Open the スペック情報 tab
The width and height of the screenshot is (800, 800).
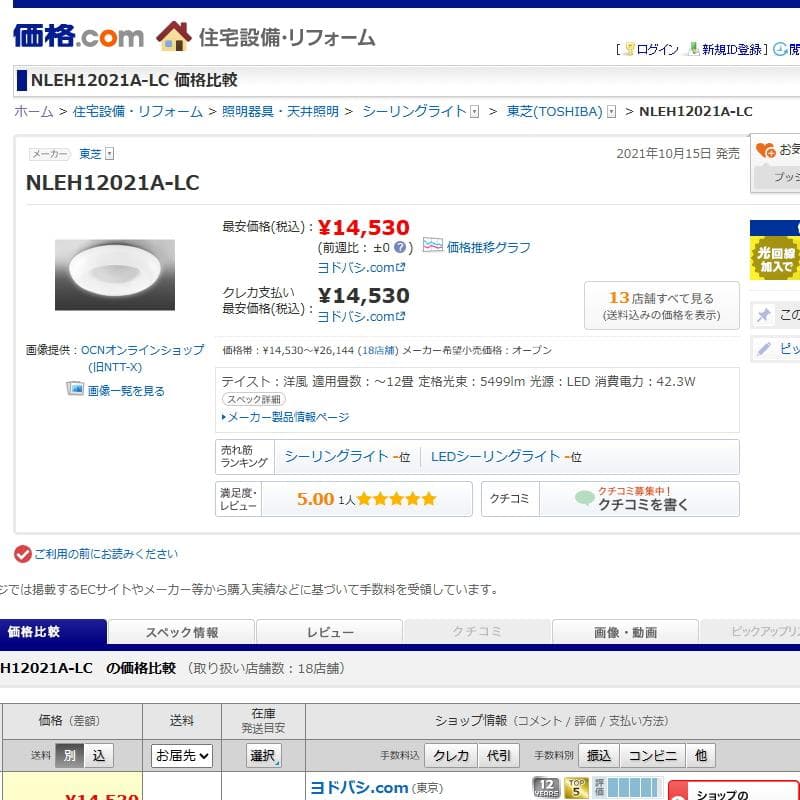point(182,632)
